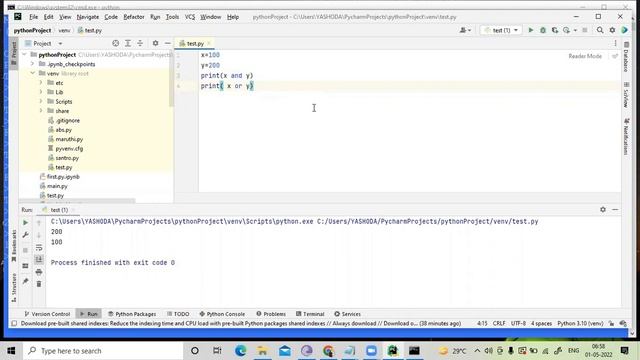Toggle tool window bars icon in status bar corner
This screenshot has height=360, width=640.
point(14,323)
